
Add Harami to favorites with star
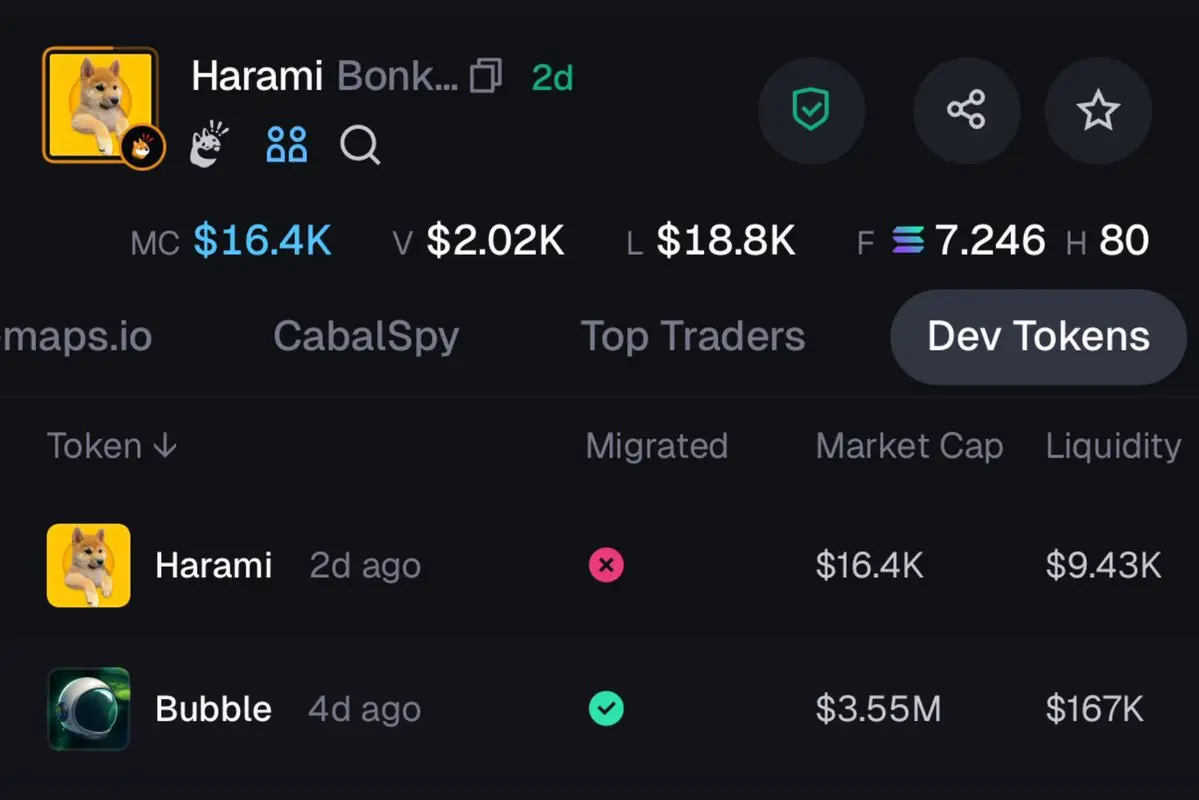(x=1098, y=110)
